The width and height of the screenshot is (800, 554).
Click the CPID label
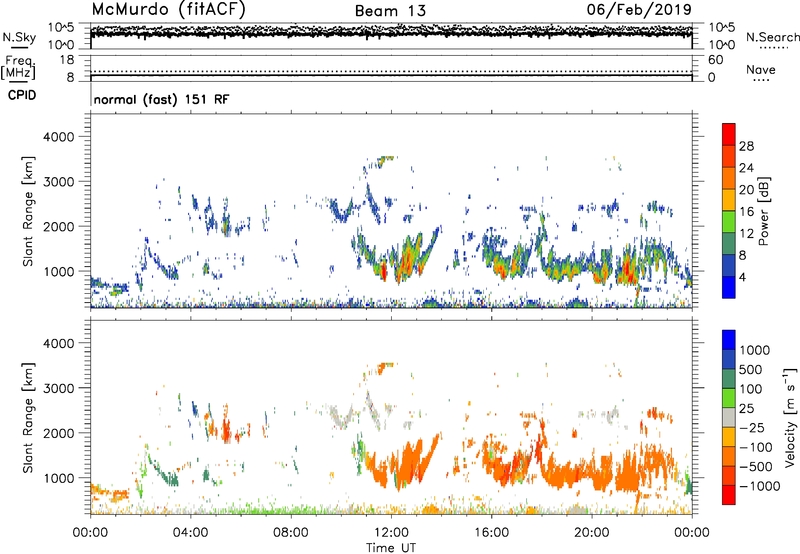pos(22,95)
